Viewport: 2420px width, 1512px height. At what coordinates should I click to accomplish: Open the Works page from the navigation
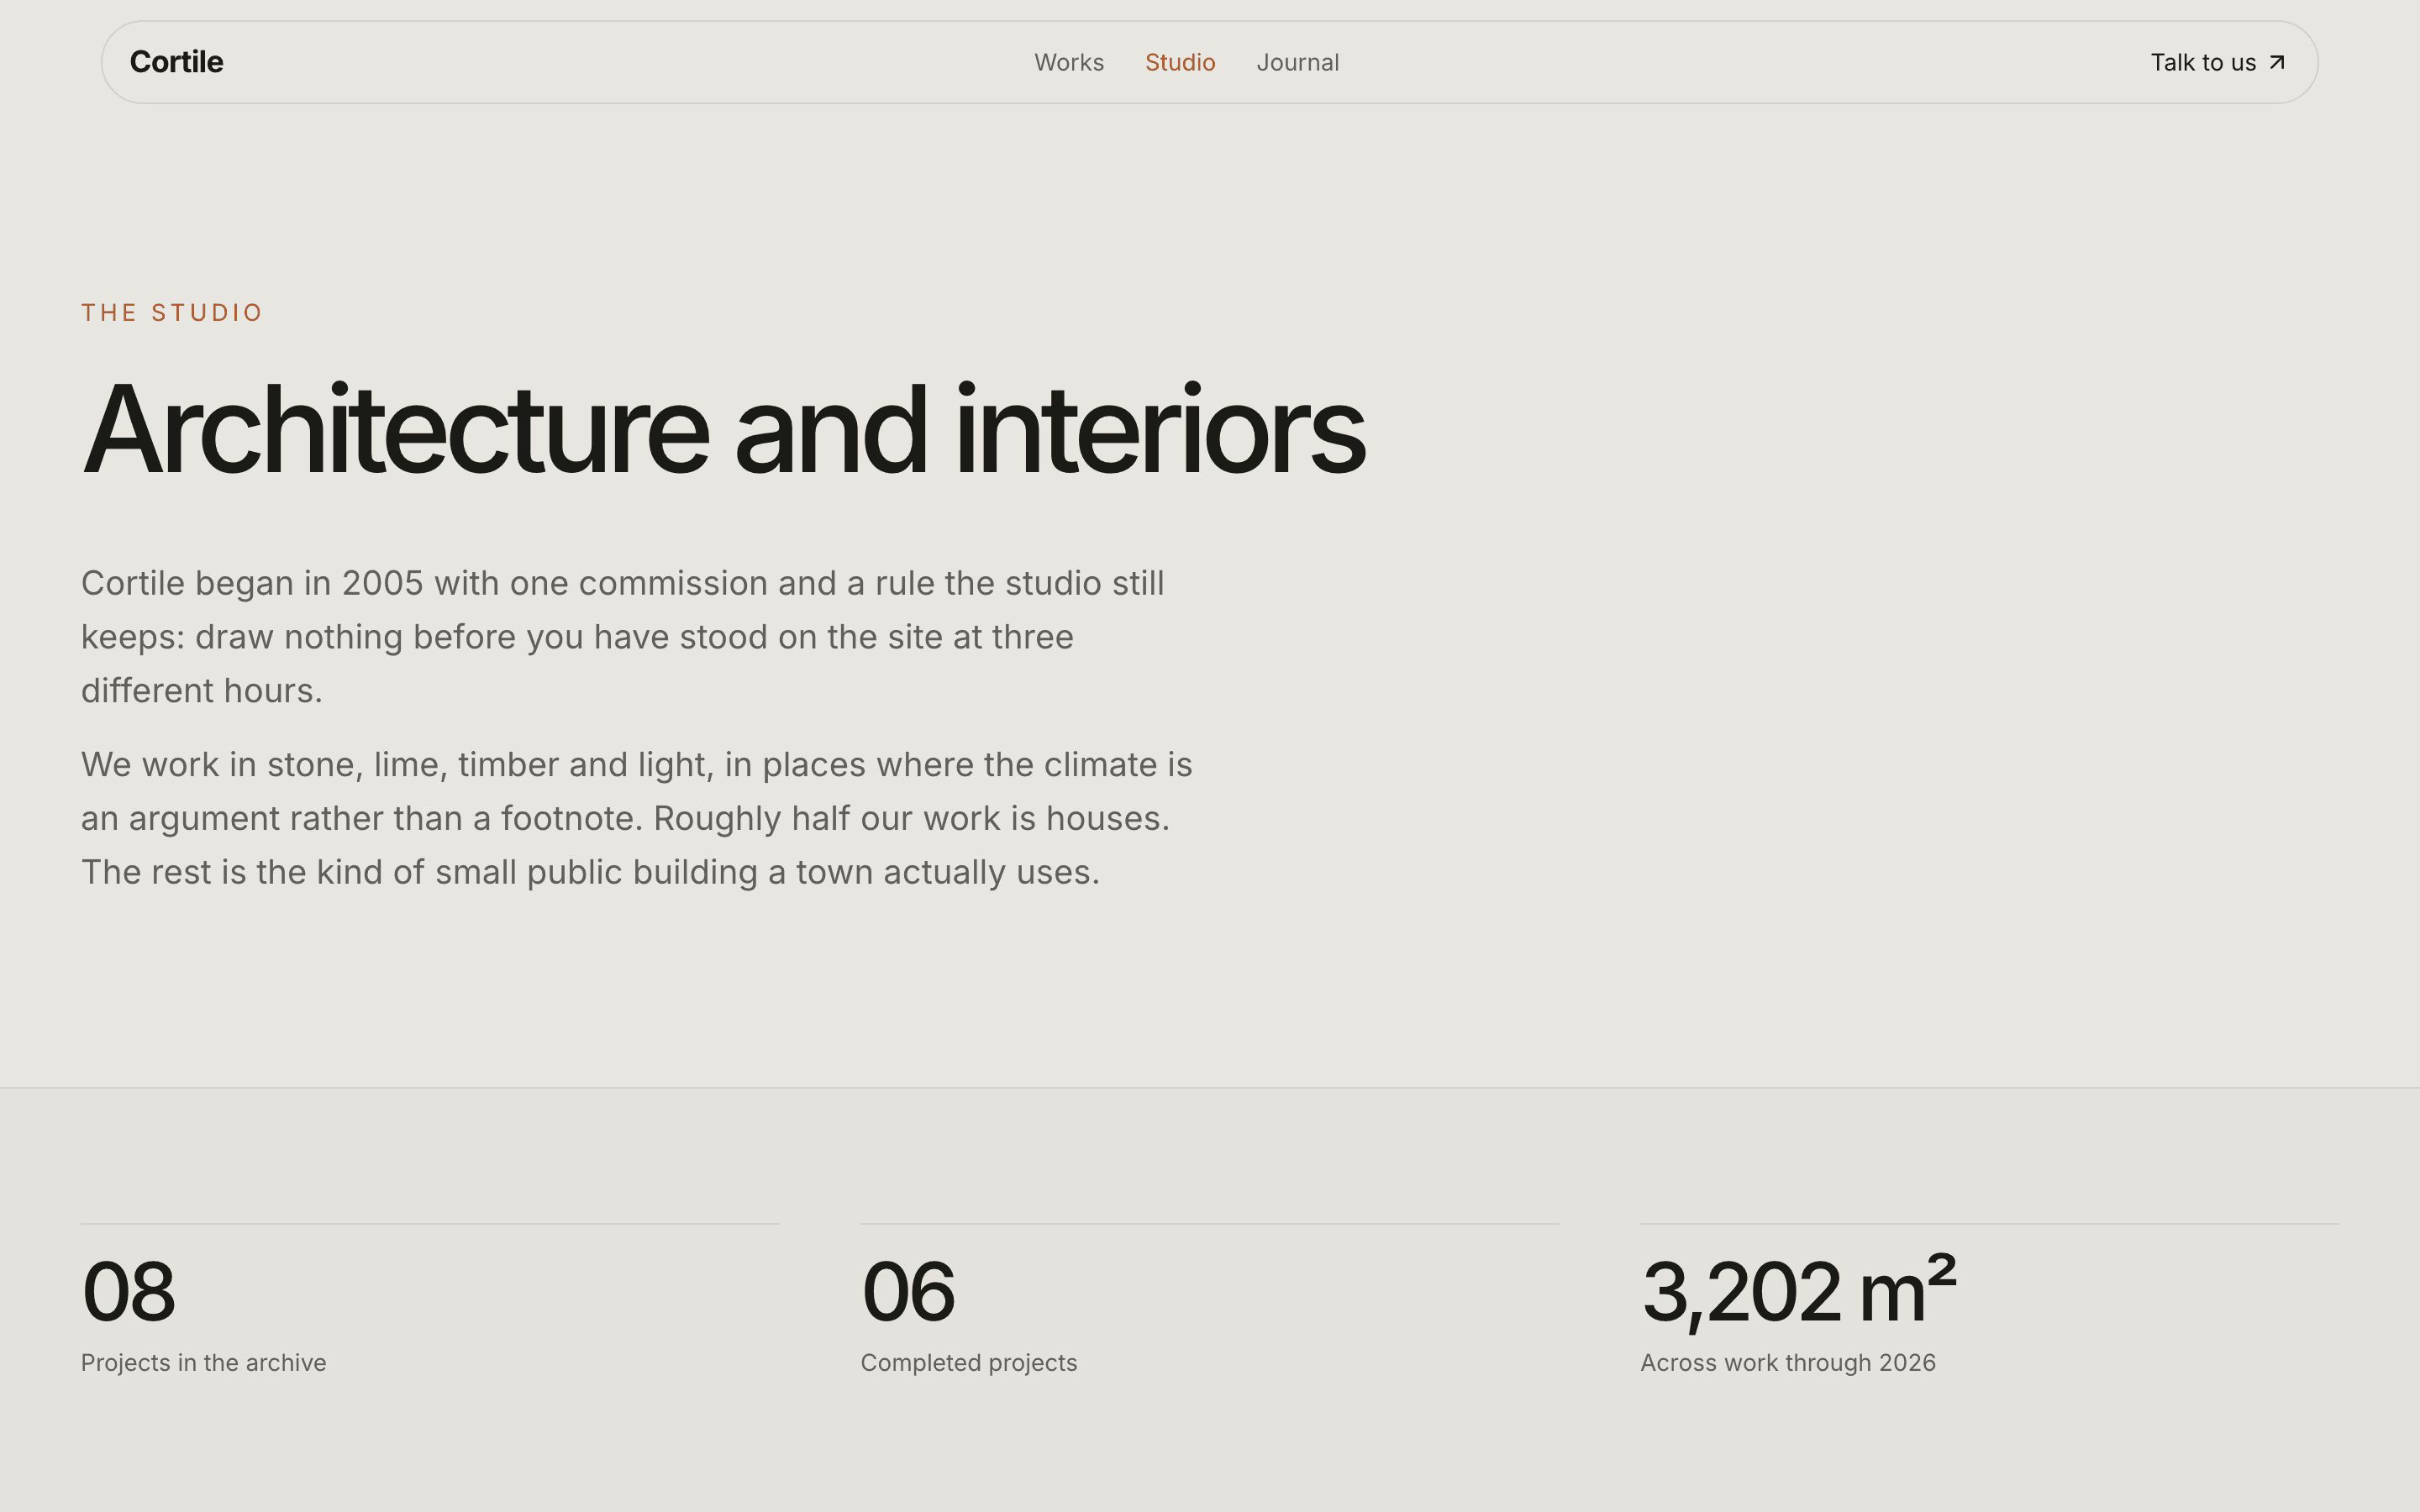click(1069, 62)
